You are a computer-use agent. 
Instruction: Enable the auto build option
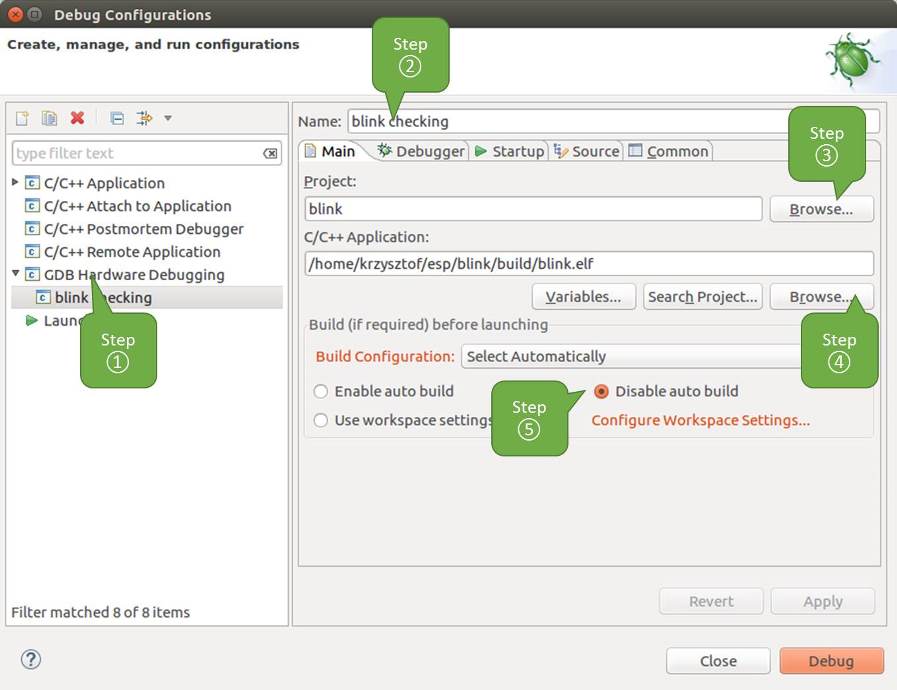321,391
